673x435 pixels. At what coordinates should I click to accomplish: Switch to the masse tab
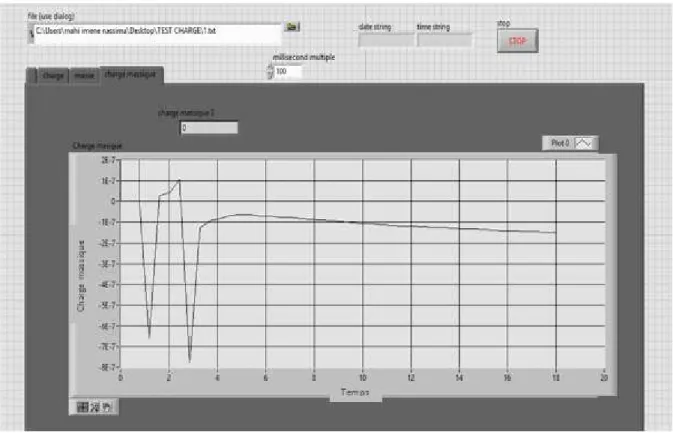coord(84,76)
